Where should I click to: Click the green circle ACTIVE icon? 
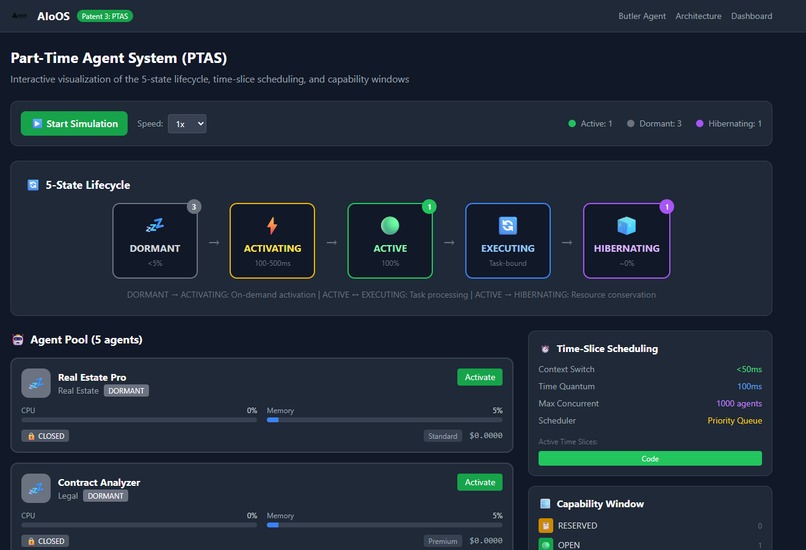[x=390, y=225]
